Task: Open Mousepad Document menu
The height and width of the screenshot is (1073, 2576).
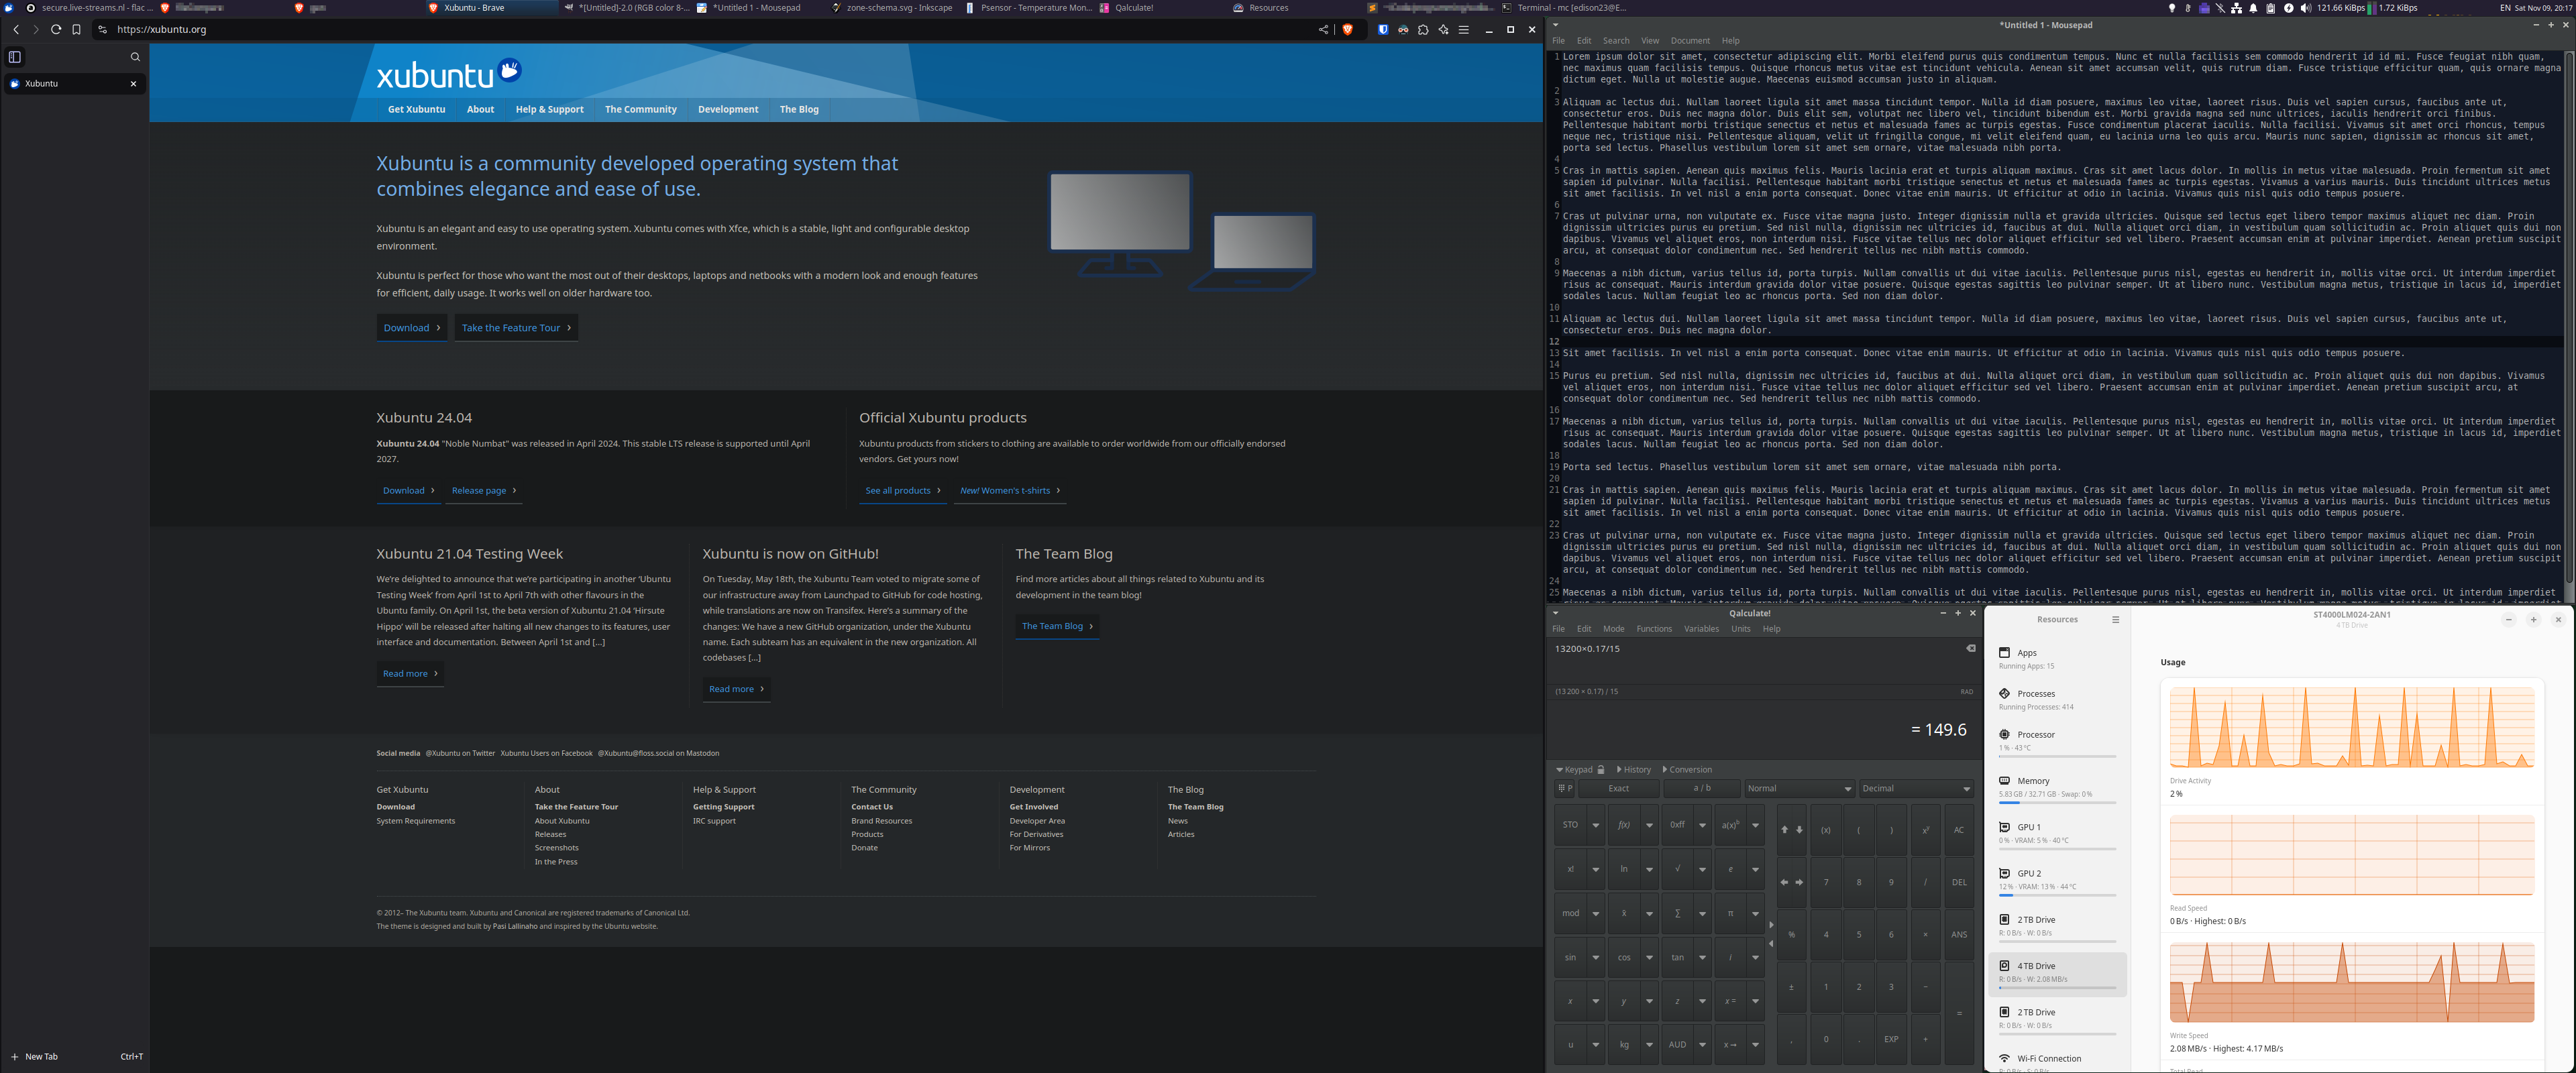Action: (x=1689, y=41)
